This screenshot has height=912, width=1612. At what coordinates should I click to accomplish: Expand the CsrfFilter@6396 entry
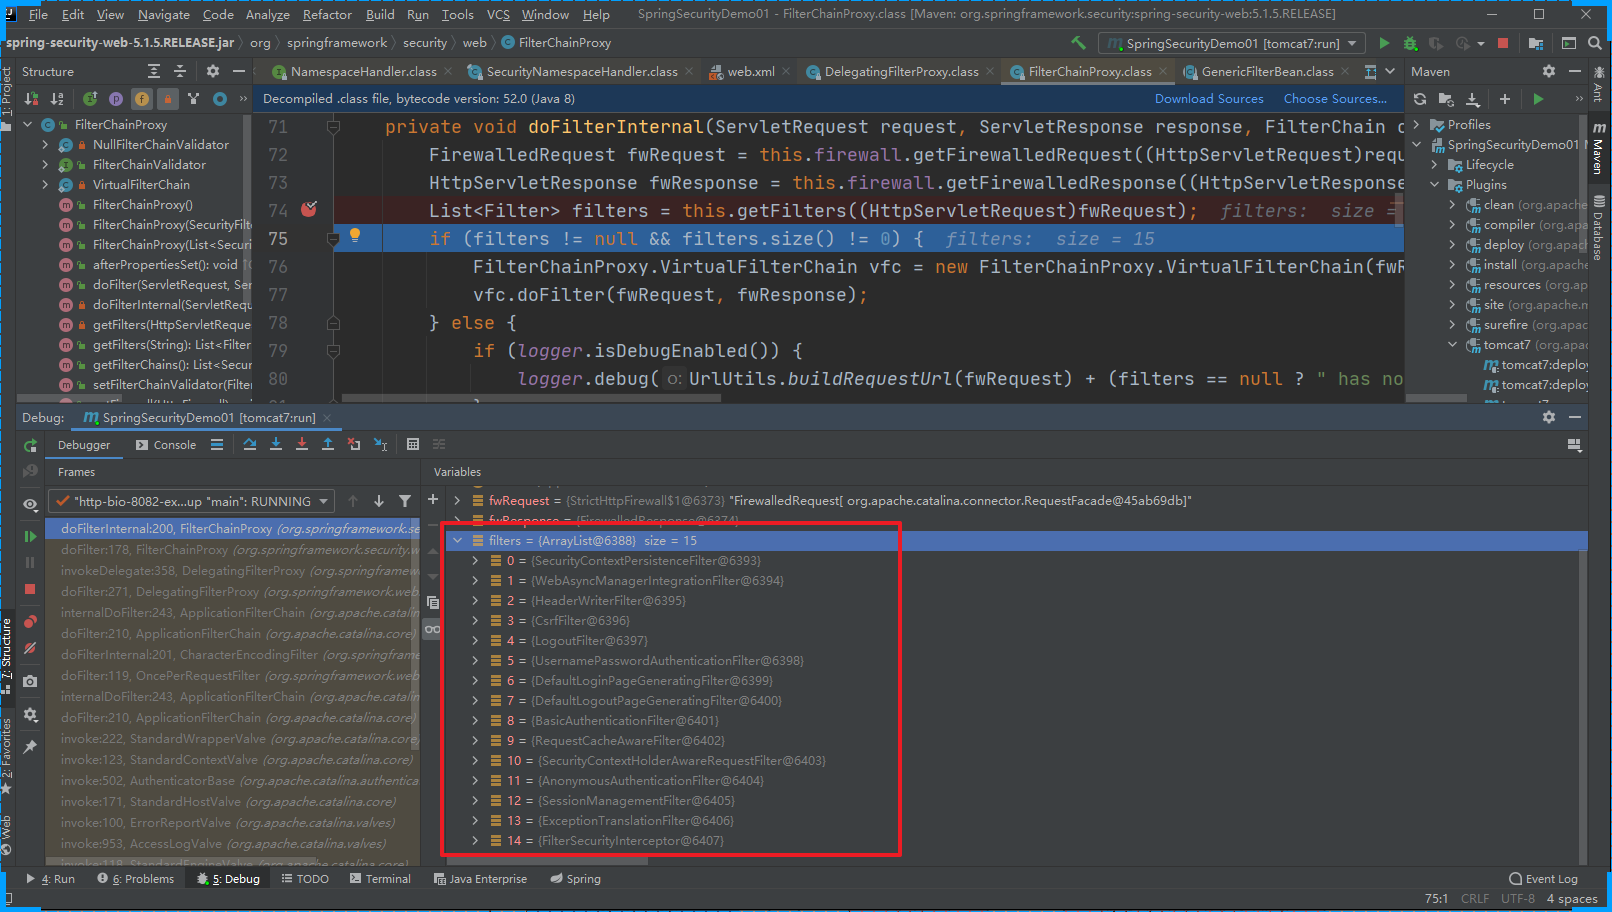[476, 621]
